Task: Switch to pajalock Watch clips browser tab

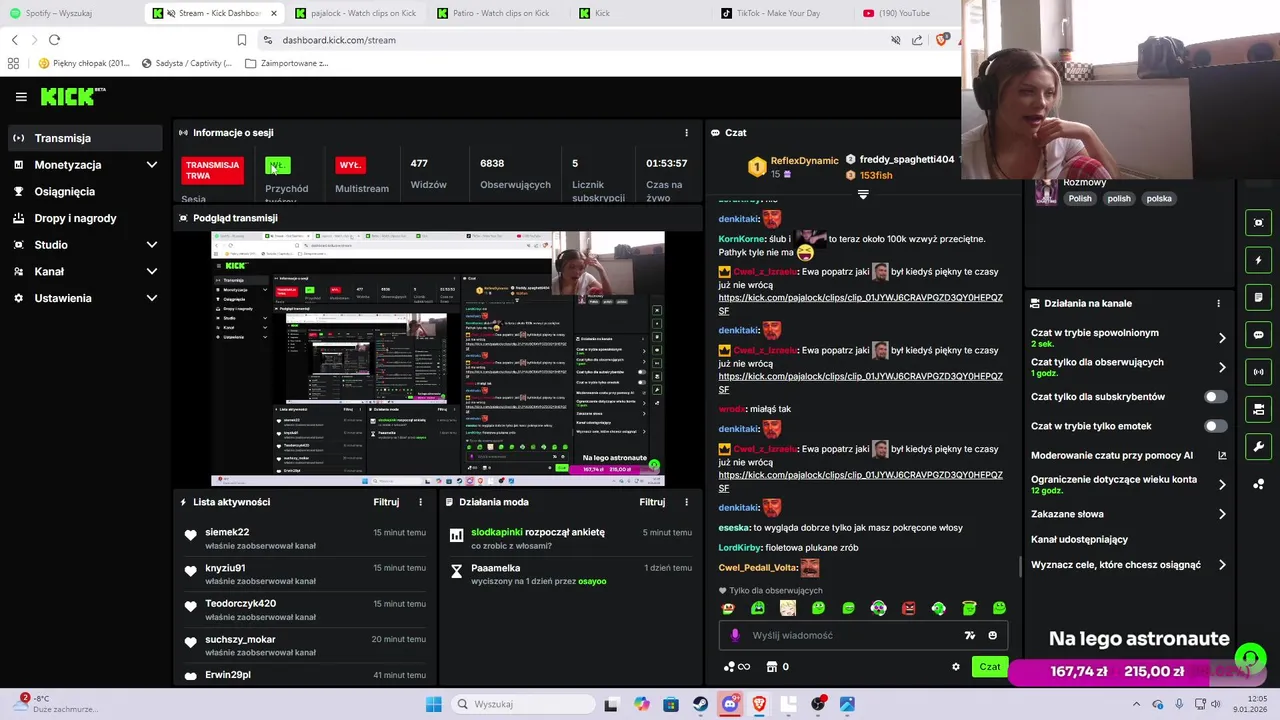Action: coord(358,13)
